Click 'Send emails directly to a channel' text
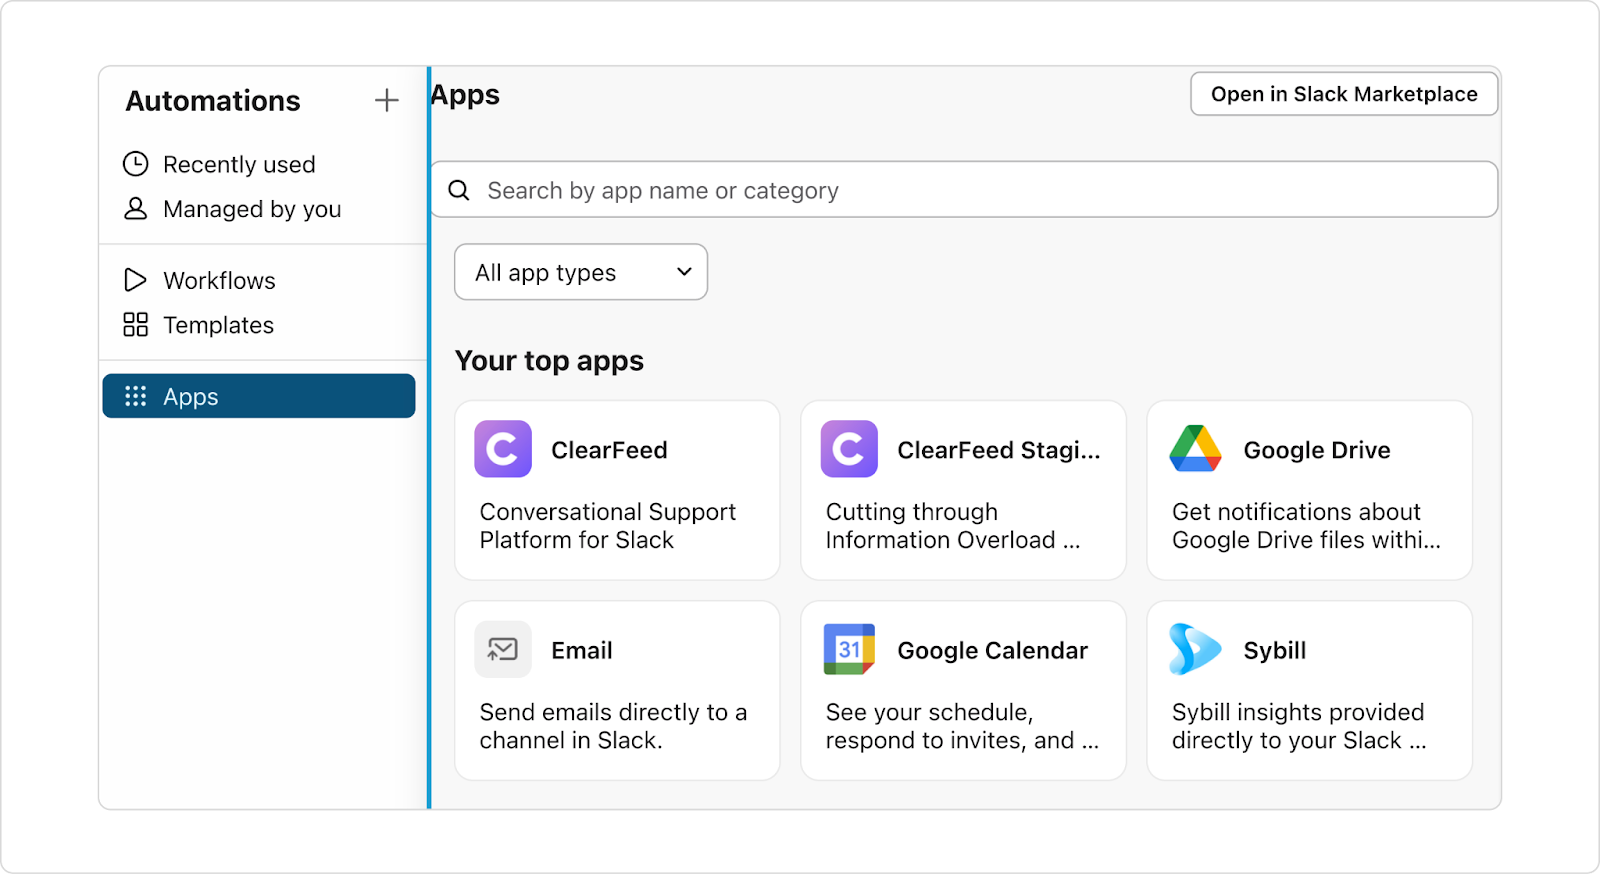Viewport: 1600px width, 874px height. point(613,726)
